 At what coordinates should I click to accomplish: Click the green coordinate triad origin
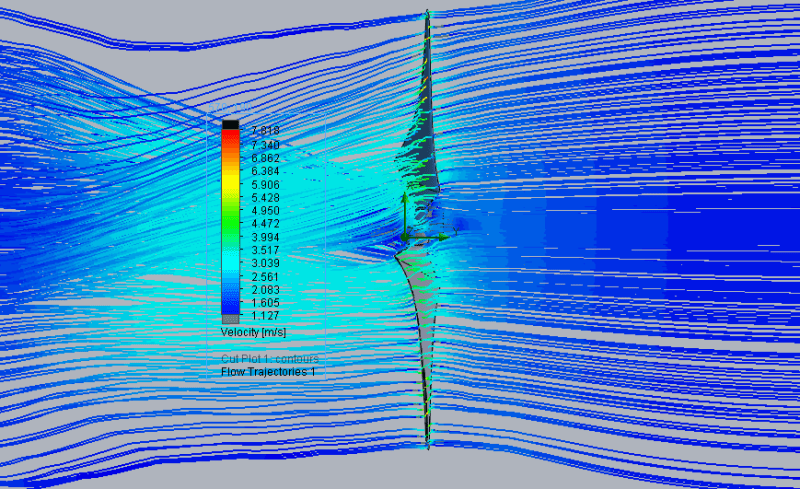(x=405, y=237)
